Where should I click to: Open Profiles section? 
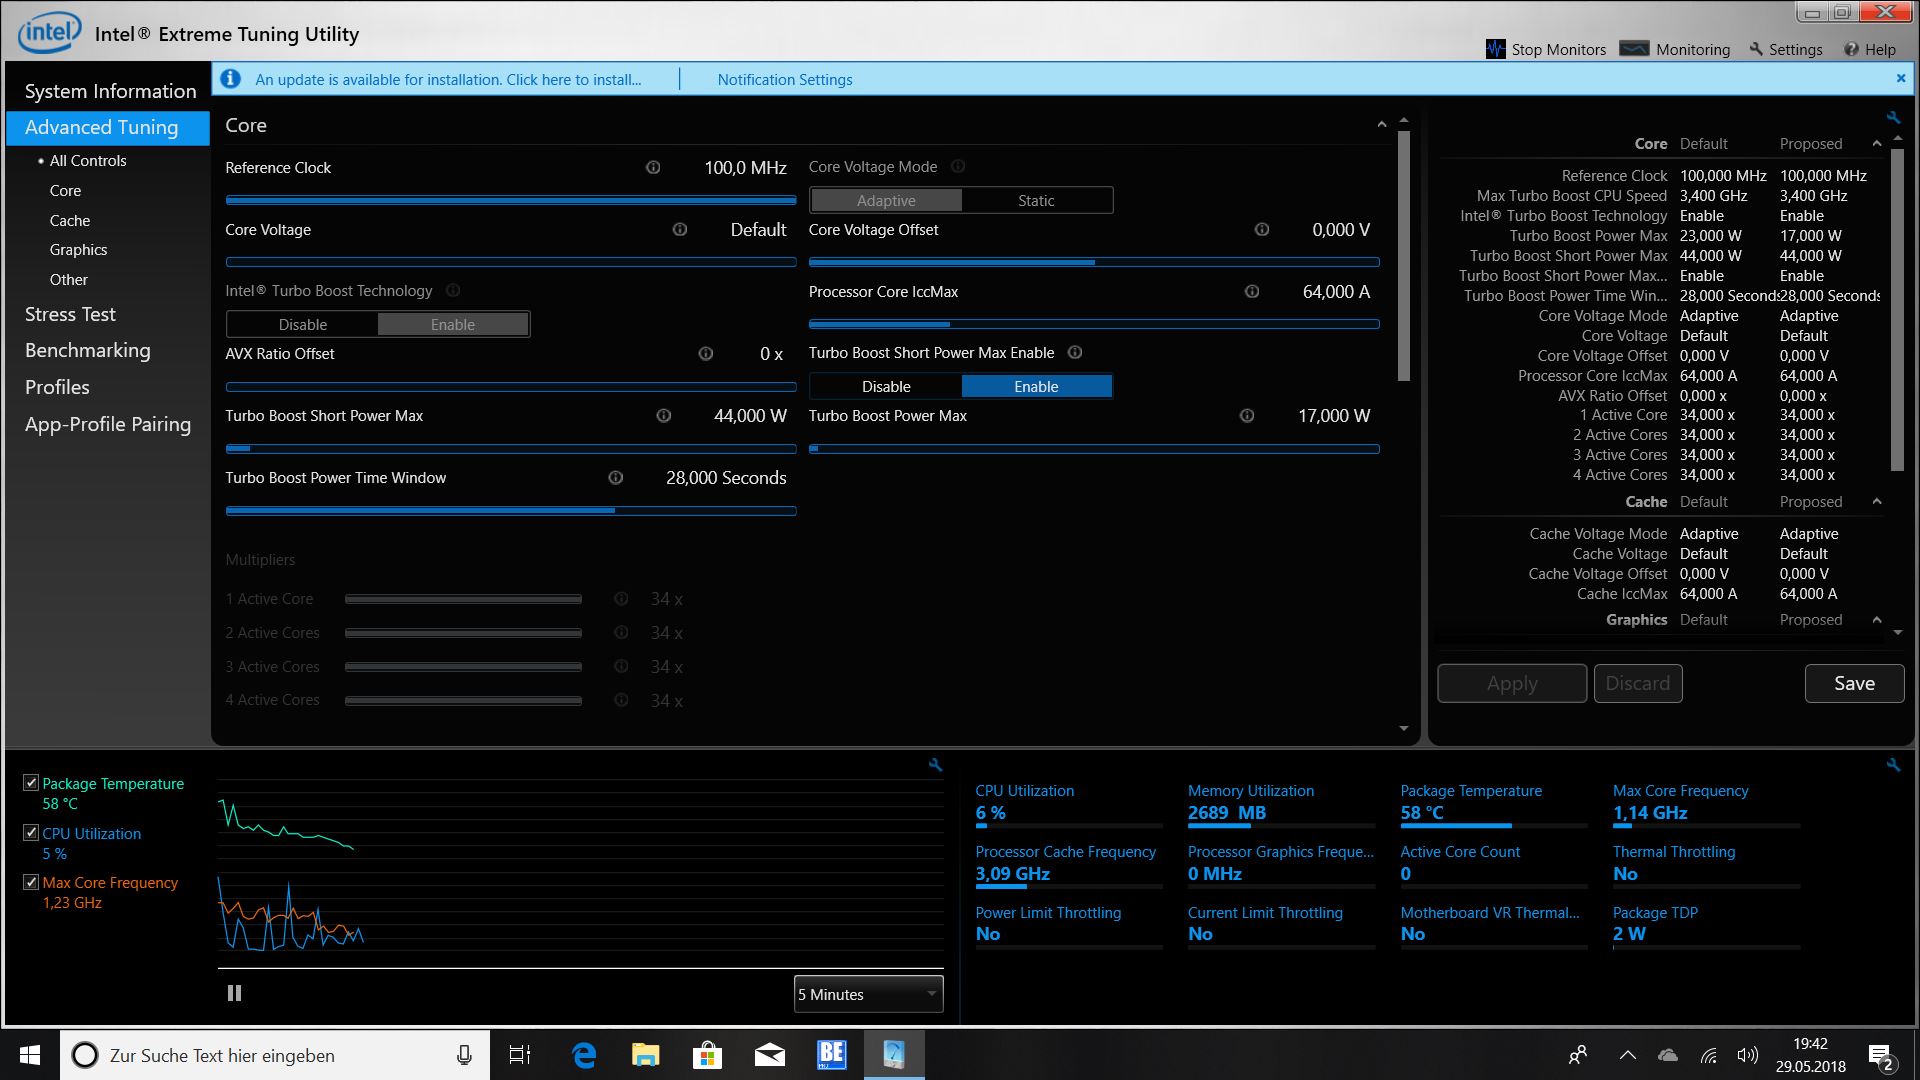point(57,387)
